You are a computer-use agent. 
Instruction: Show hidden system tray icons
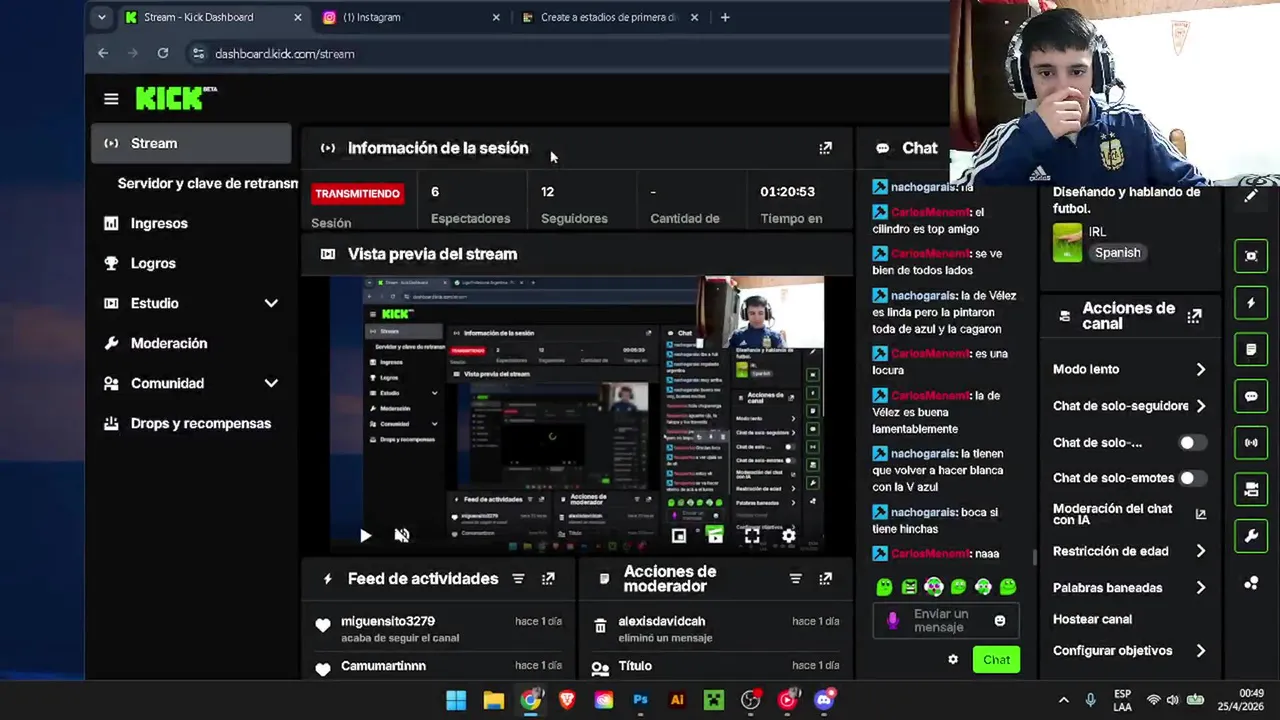tap(1063, 700)
